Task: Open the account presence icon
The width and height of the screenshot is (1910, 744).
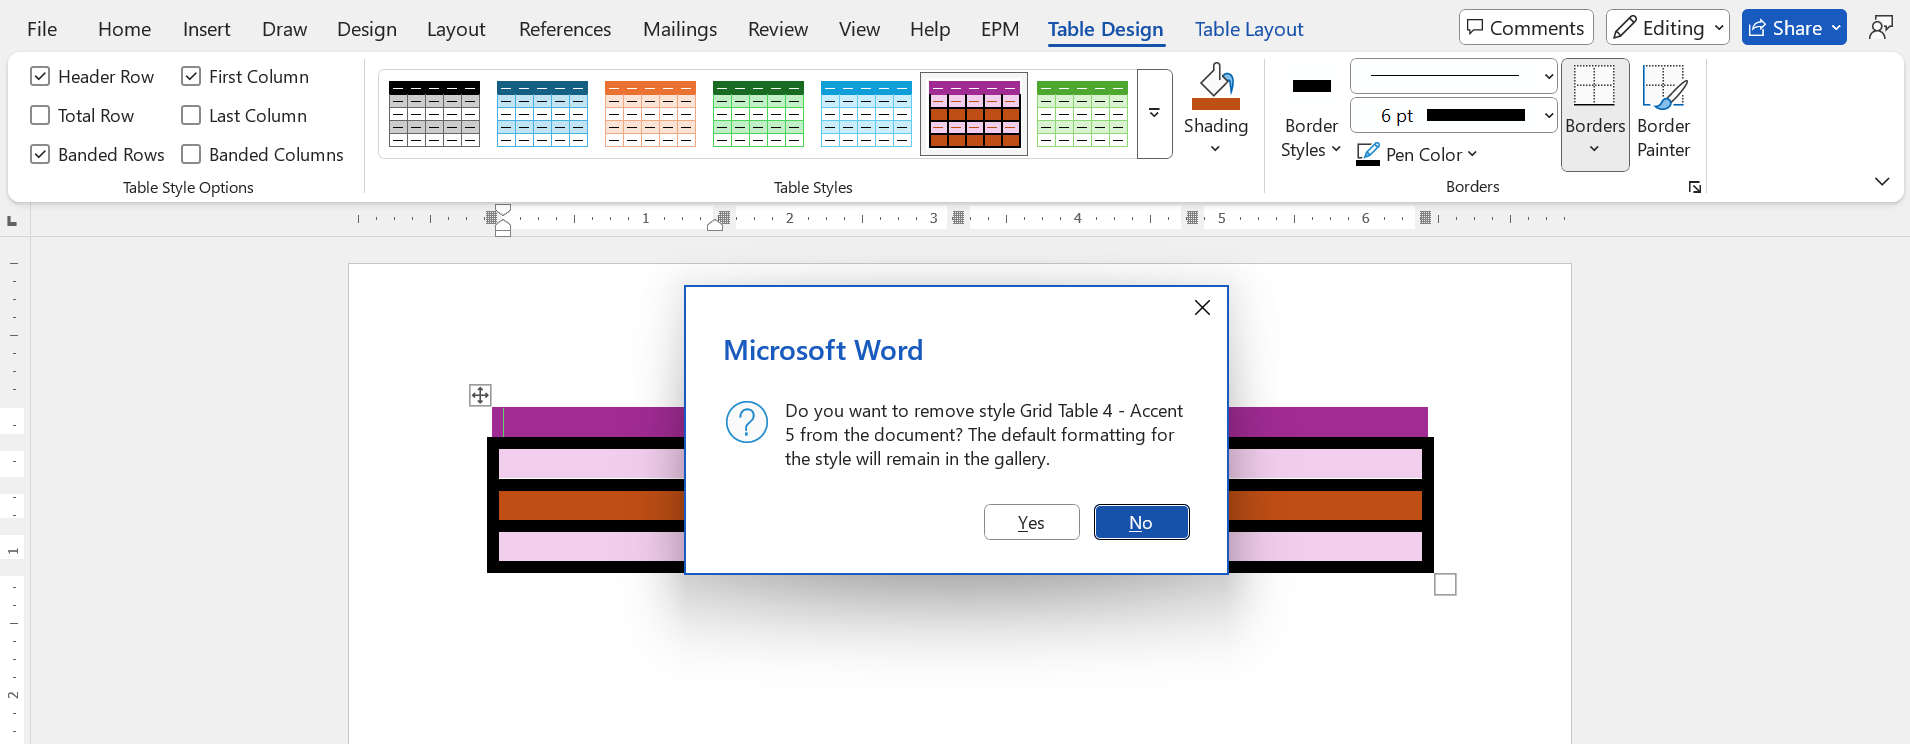Action: point(1880,28)
